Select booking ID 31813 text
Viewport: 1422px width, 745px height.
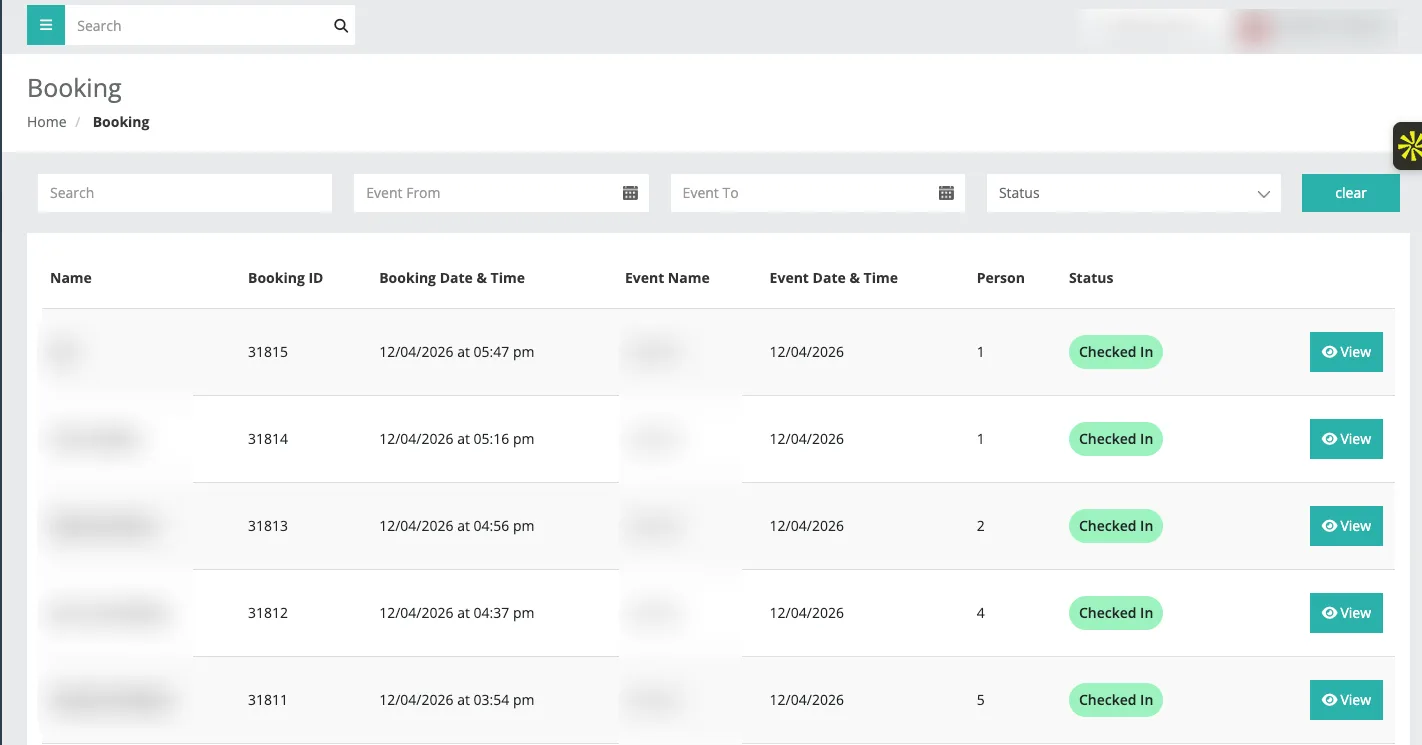(268, 526)
